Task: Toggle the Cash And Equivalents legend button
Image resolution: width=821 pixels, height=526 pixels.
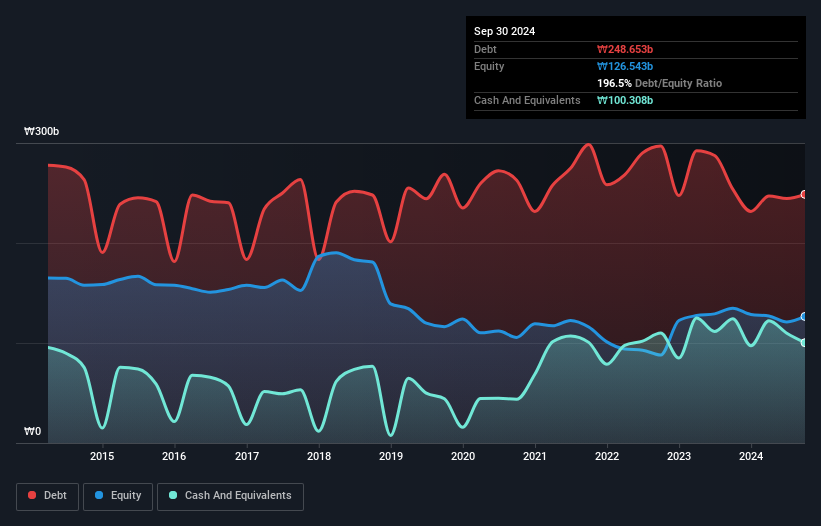Action: click(230, 496)
